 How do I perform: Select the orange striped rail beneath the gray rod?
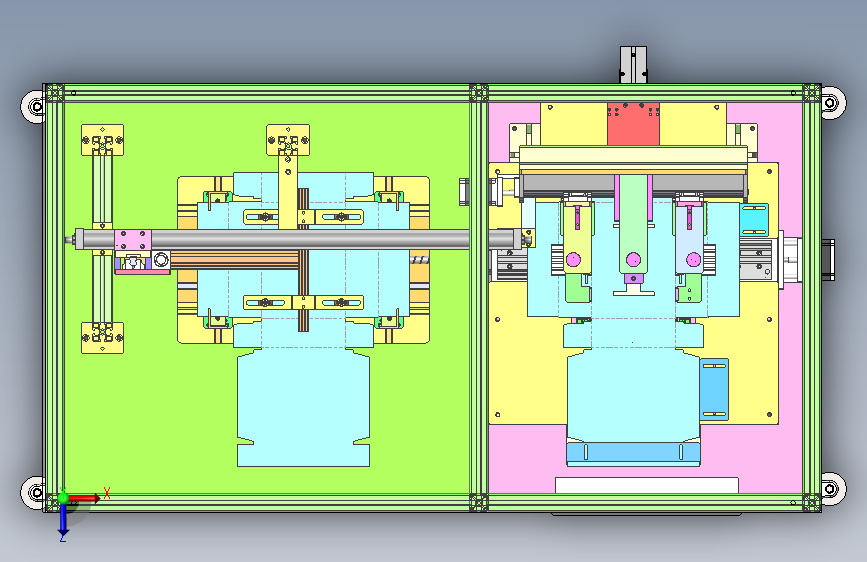(235, 259)
